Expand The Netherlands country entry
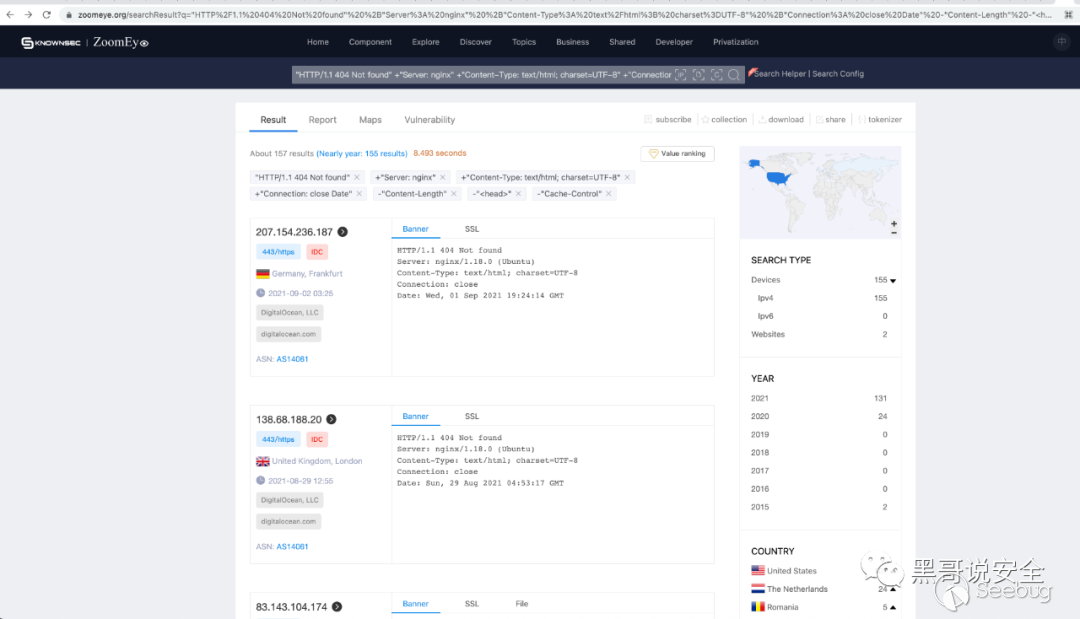This screenshot has height=619, width=1080. click(x=893, y=589)
